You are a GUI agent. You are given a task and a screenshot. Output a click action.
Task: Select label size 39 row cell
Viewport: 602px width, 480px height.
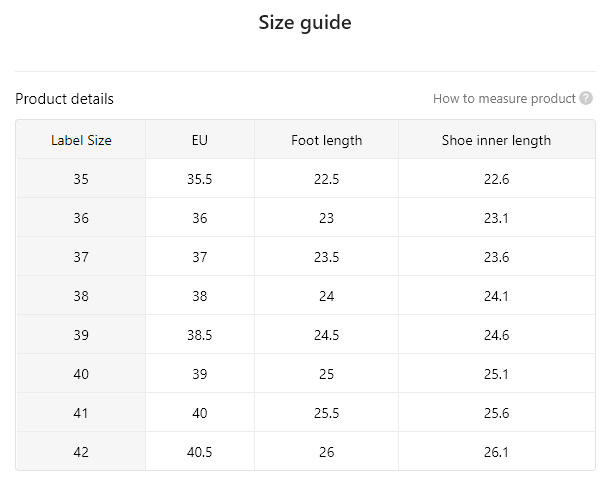point(81,335)
